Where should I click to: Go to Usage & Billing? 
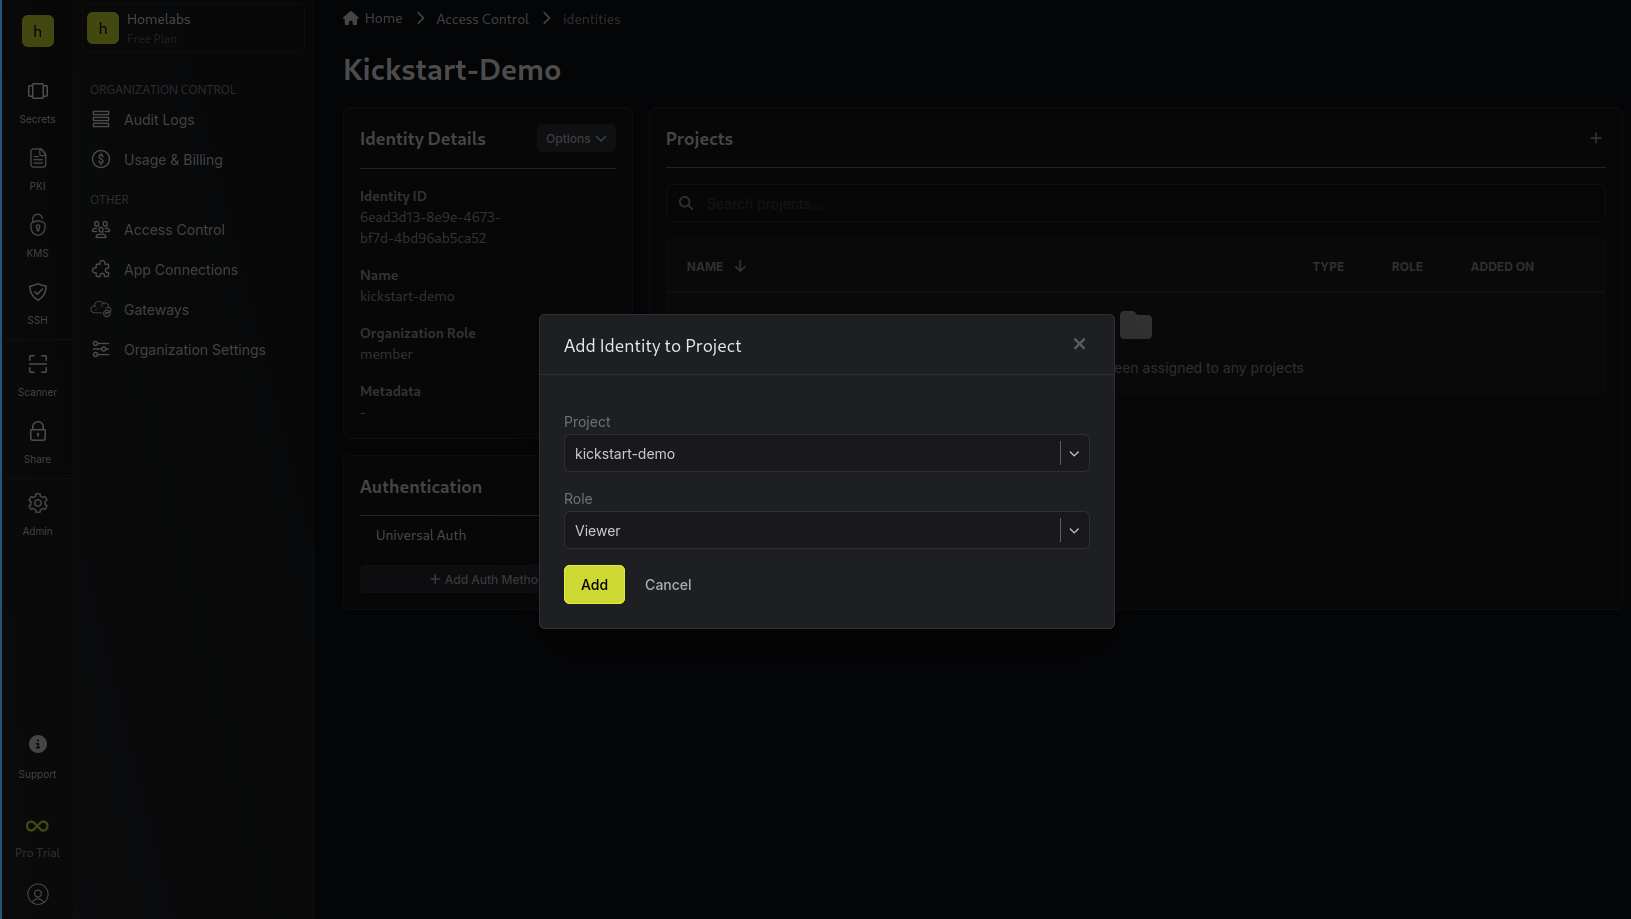point(173,160)
